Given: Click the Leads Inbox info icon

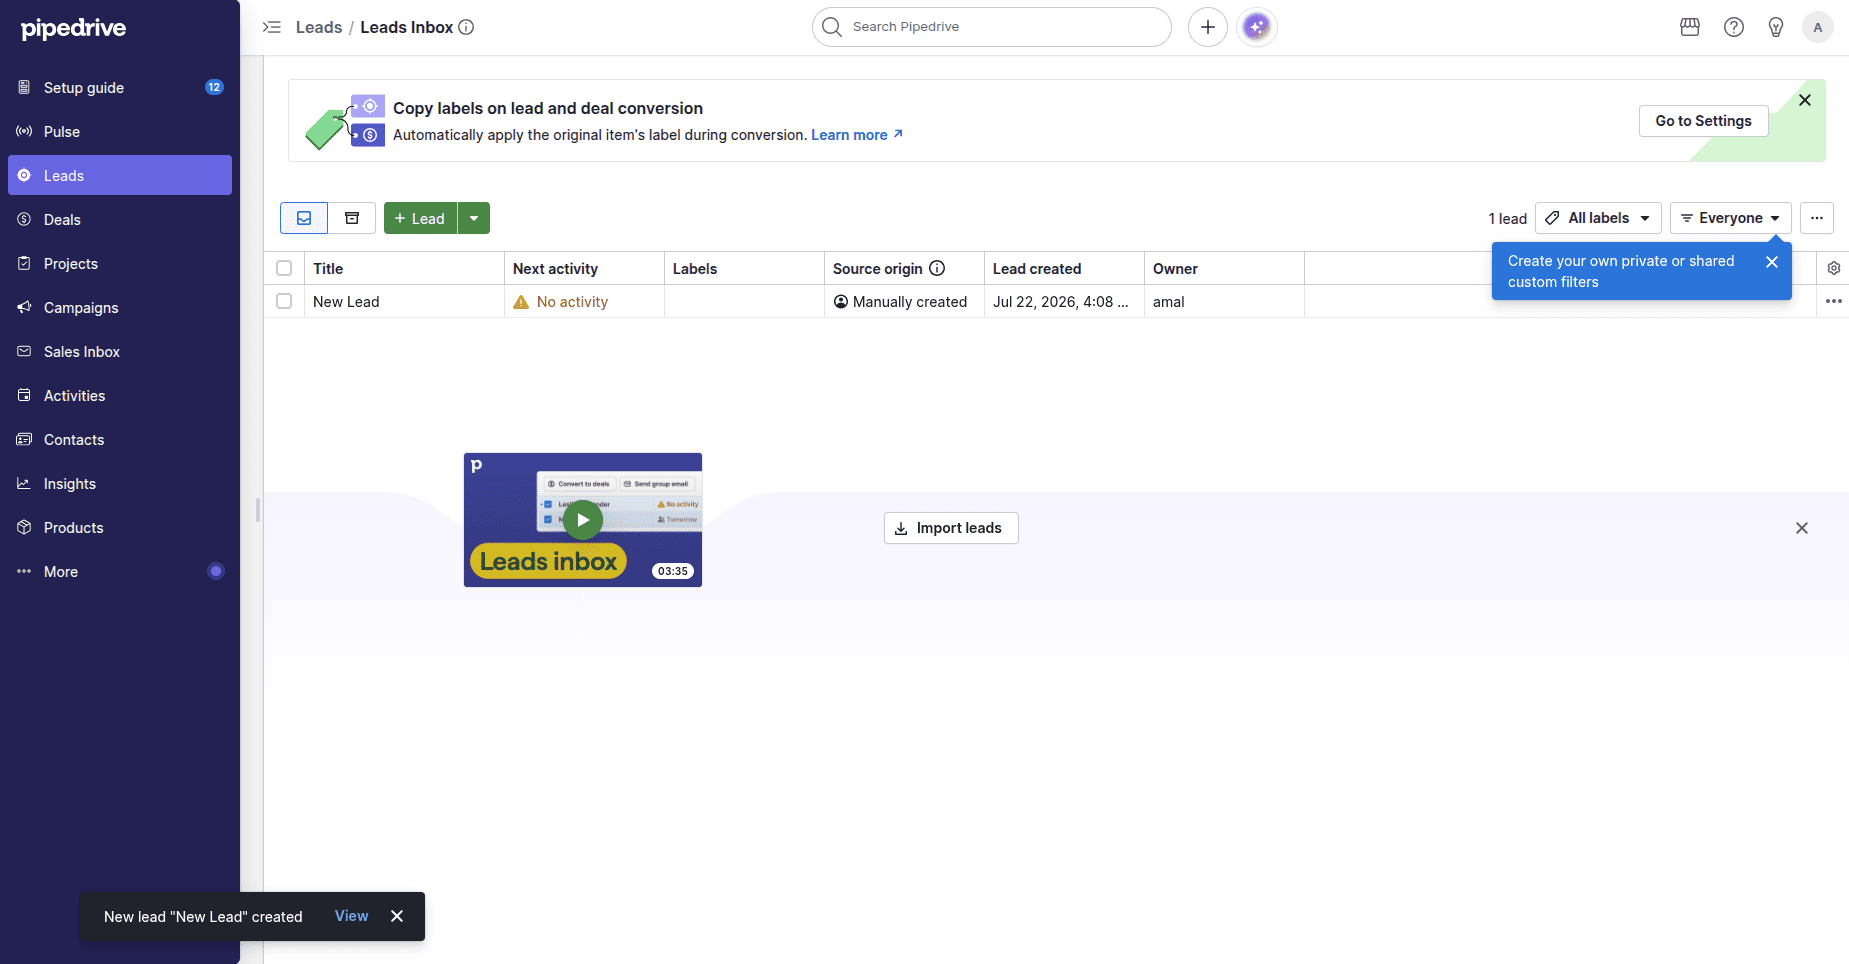Looking at the screenshot, I should coord(466,27).
